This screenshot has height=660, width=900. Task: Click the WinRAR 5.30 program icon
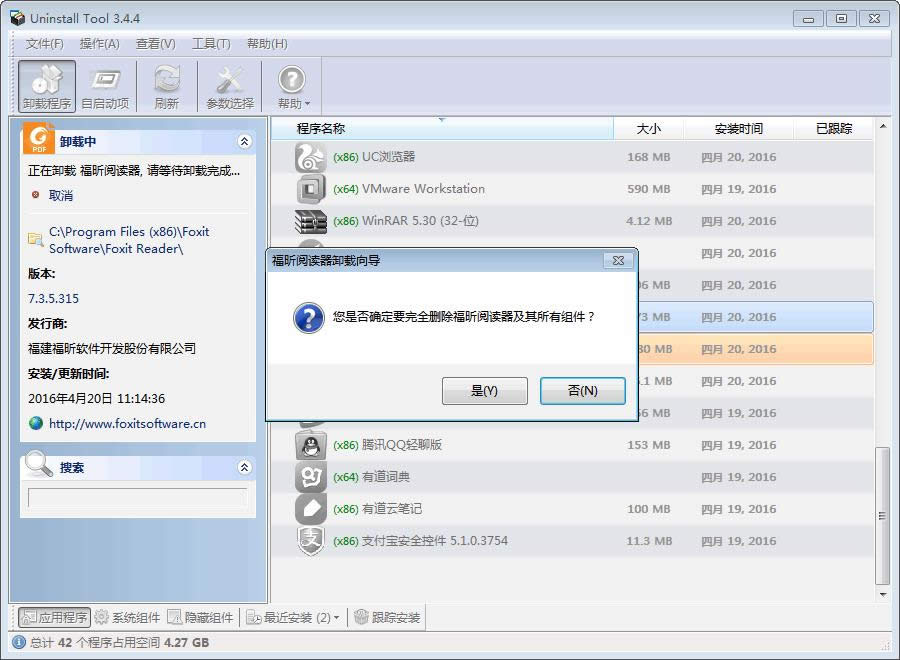[311, 221]
